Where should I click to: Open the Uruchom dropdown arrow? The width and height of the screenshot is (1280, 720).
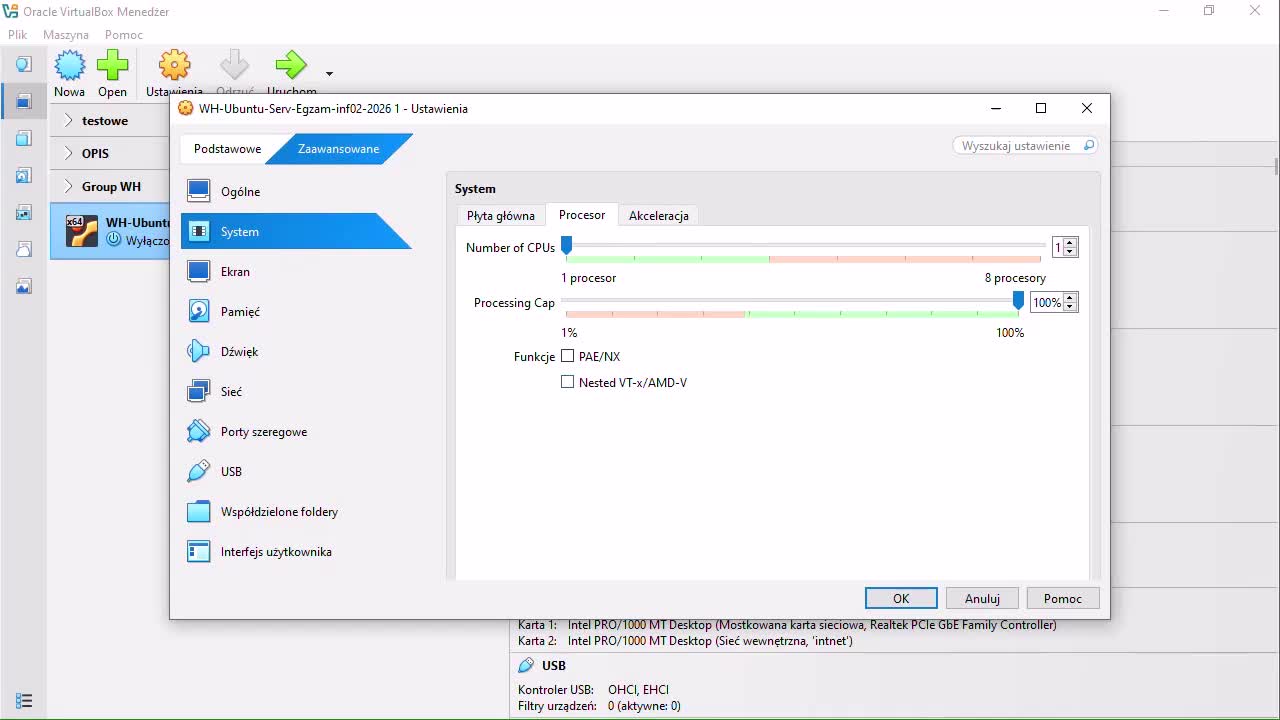click(329, 73)
